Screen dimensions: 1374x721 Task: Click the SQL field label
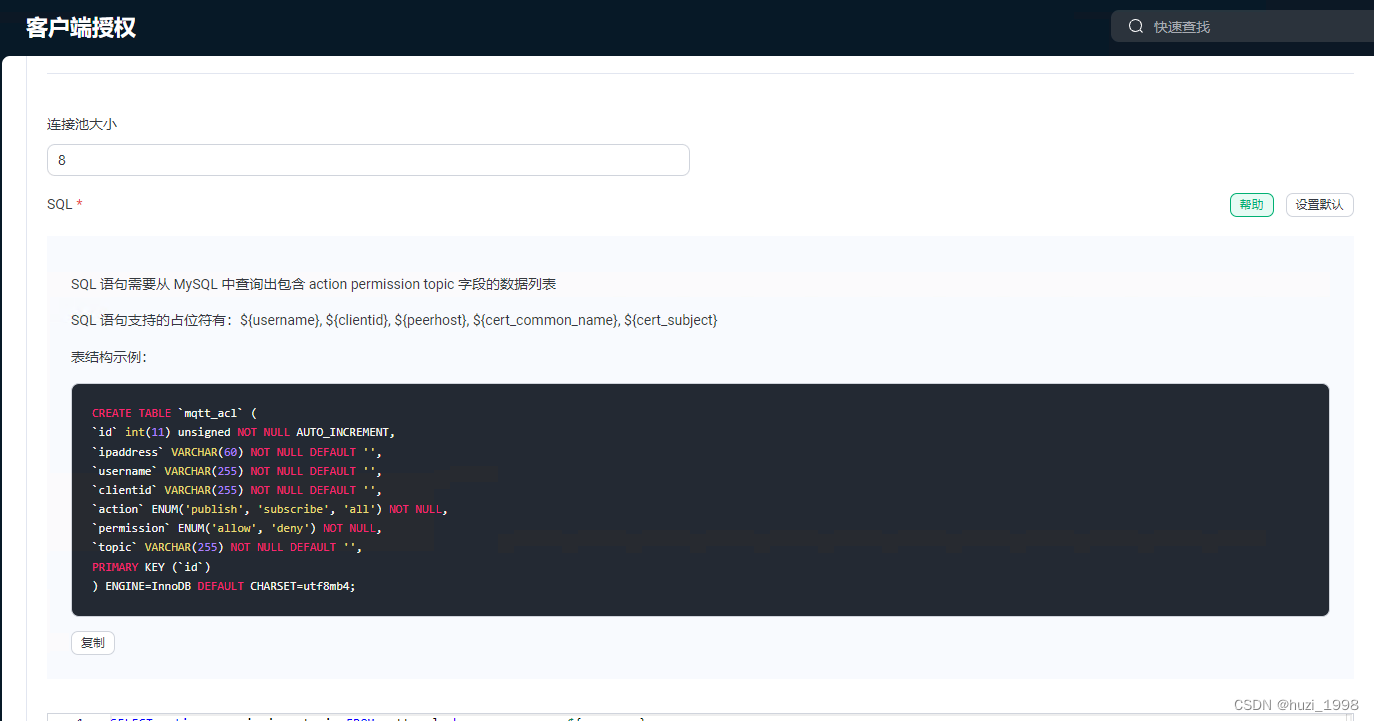point(64,204)
